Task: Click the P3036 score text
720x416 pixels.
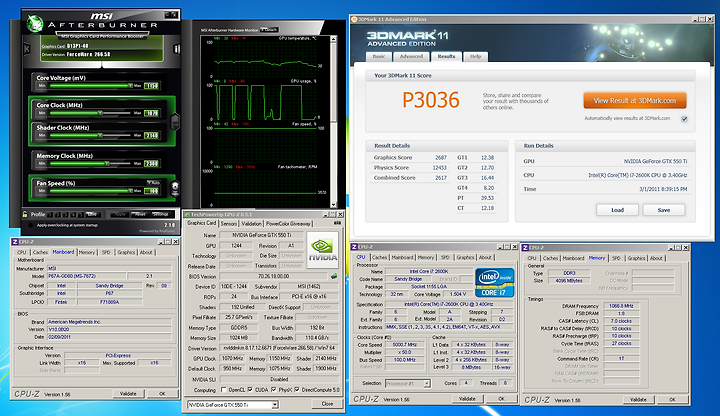Action: [x=431, y=100]
